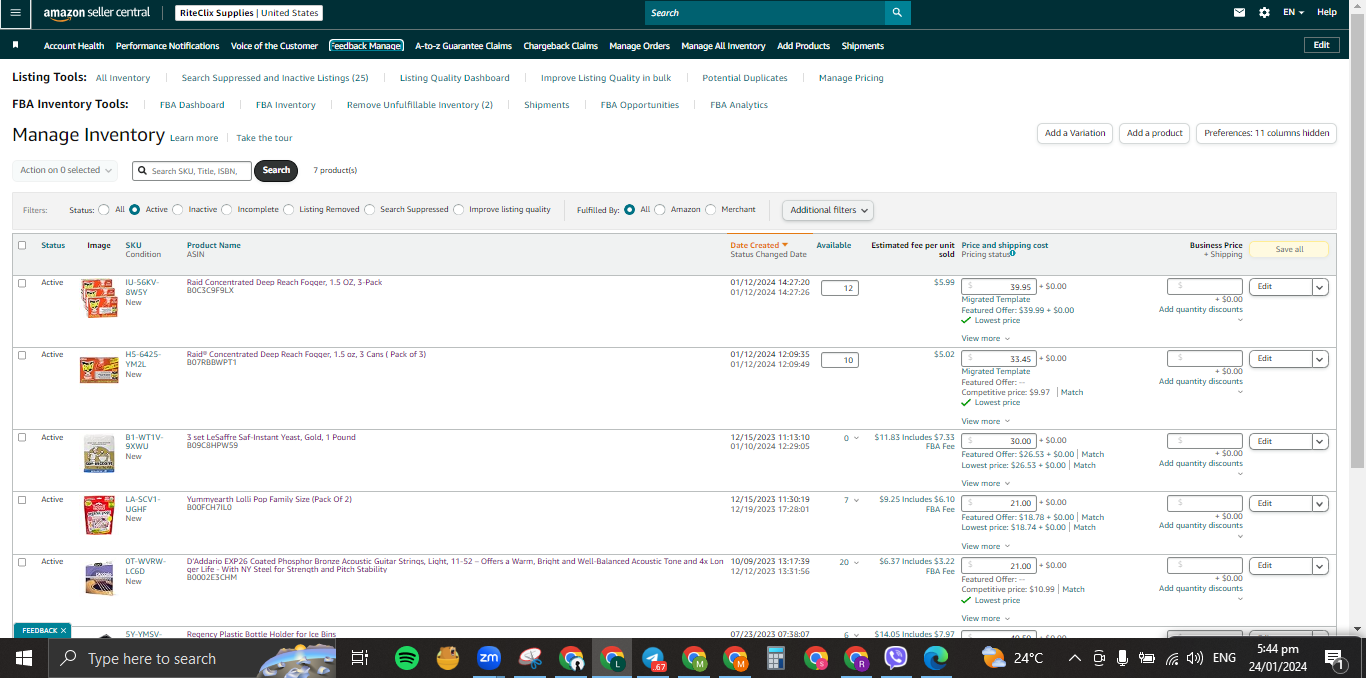1366x678 pixels.
Task: Open Performance Notifications in top nav
Action: (x=167, y=46)
